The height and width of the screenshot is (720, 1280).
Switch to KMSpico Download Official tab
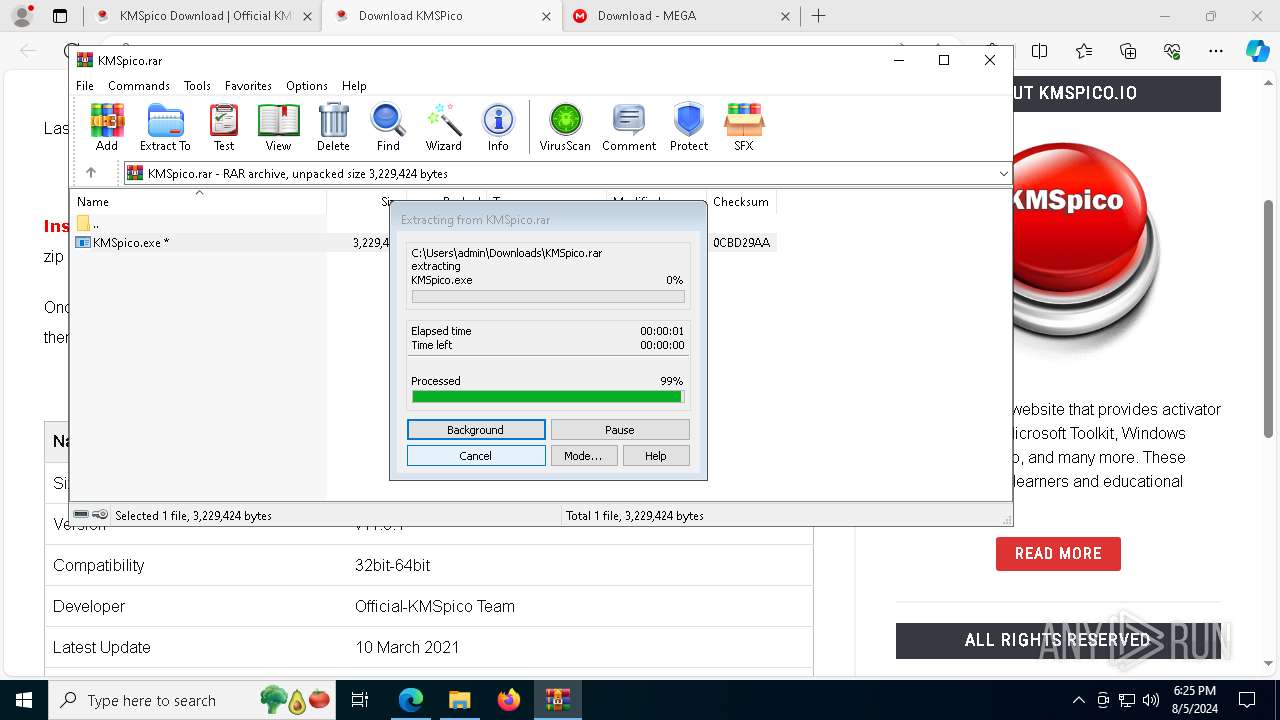(203, 16)
